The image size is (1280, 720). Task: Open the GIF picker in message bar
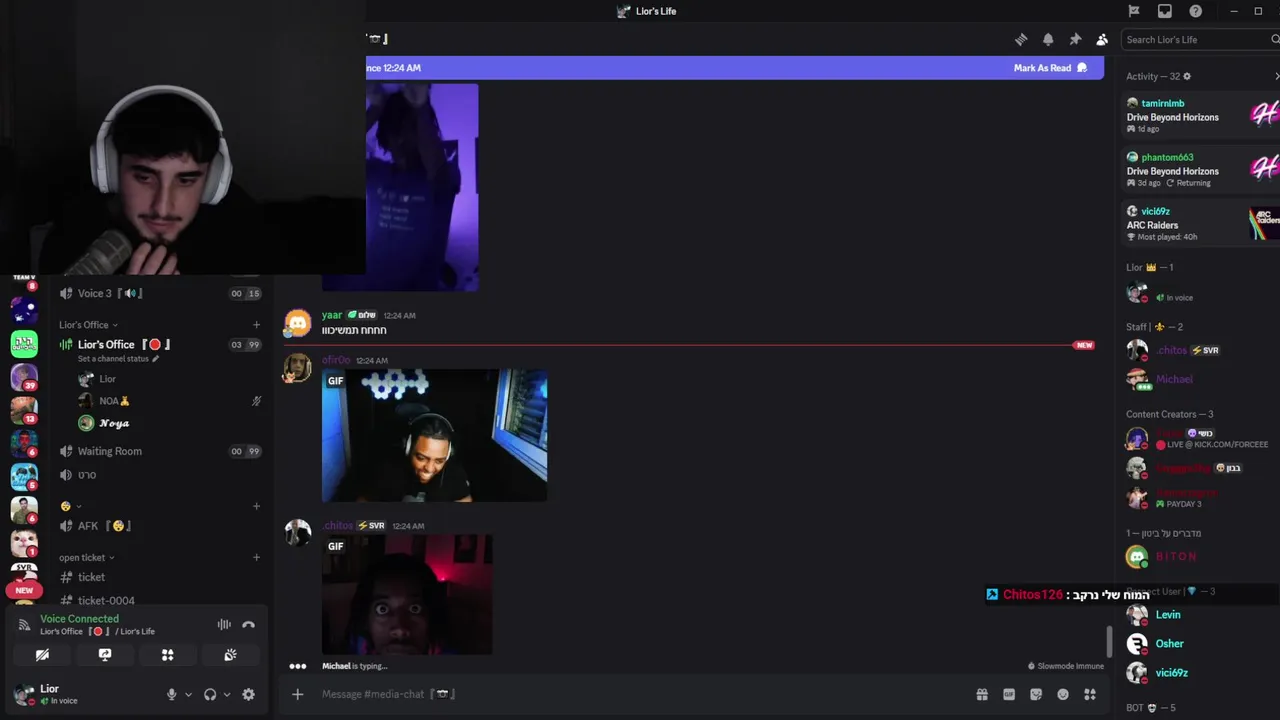(x=1009, y=694)
